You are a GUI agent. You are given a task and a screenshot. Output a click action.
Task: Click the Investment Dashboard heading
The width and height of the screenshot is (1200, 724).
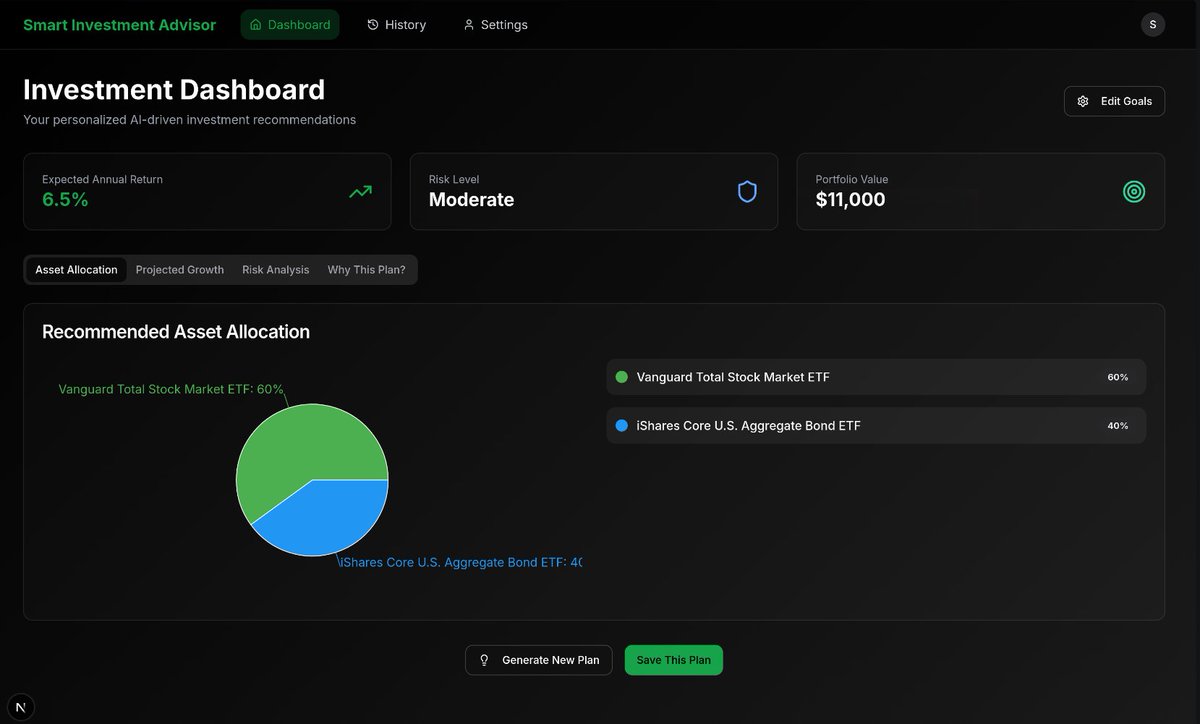174,89
